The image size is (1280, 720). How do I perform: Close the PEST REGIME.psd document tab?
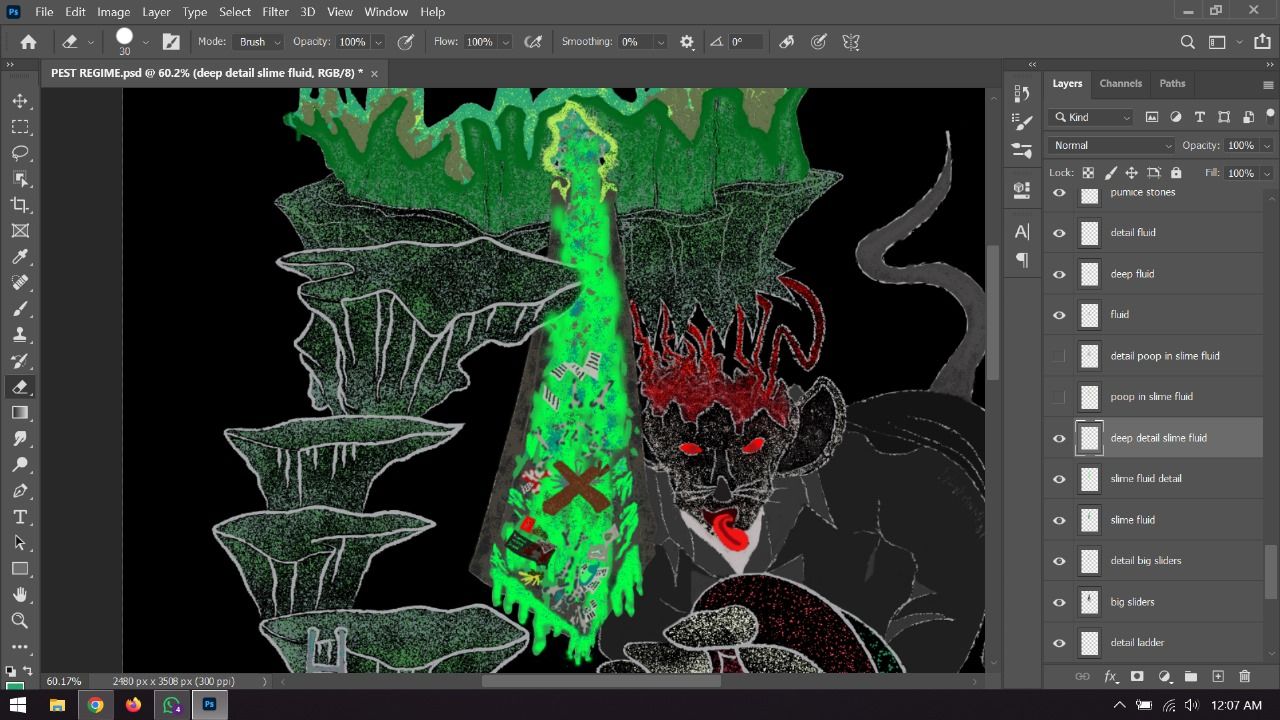pyautogui.click(x=374, y=73)
